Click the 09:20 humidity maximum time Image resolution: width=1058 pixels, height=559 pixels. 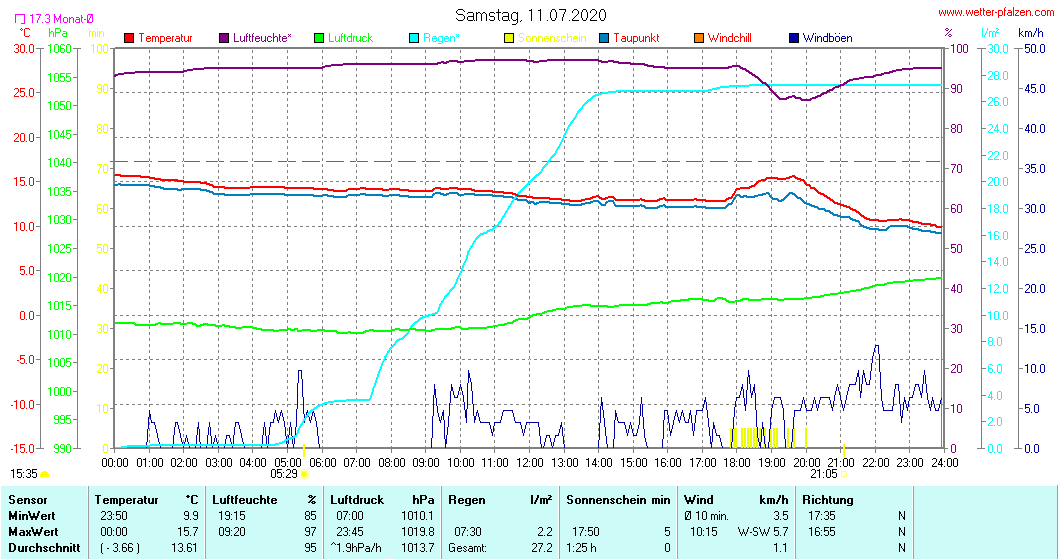tap(231, 532)
